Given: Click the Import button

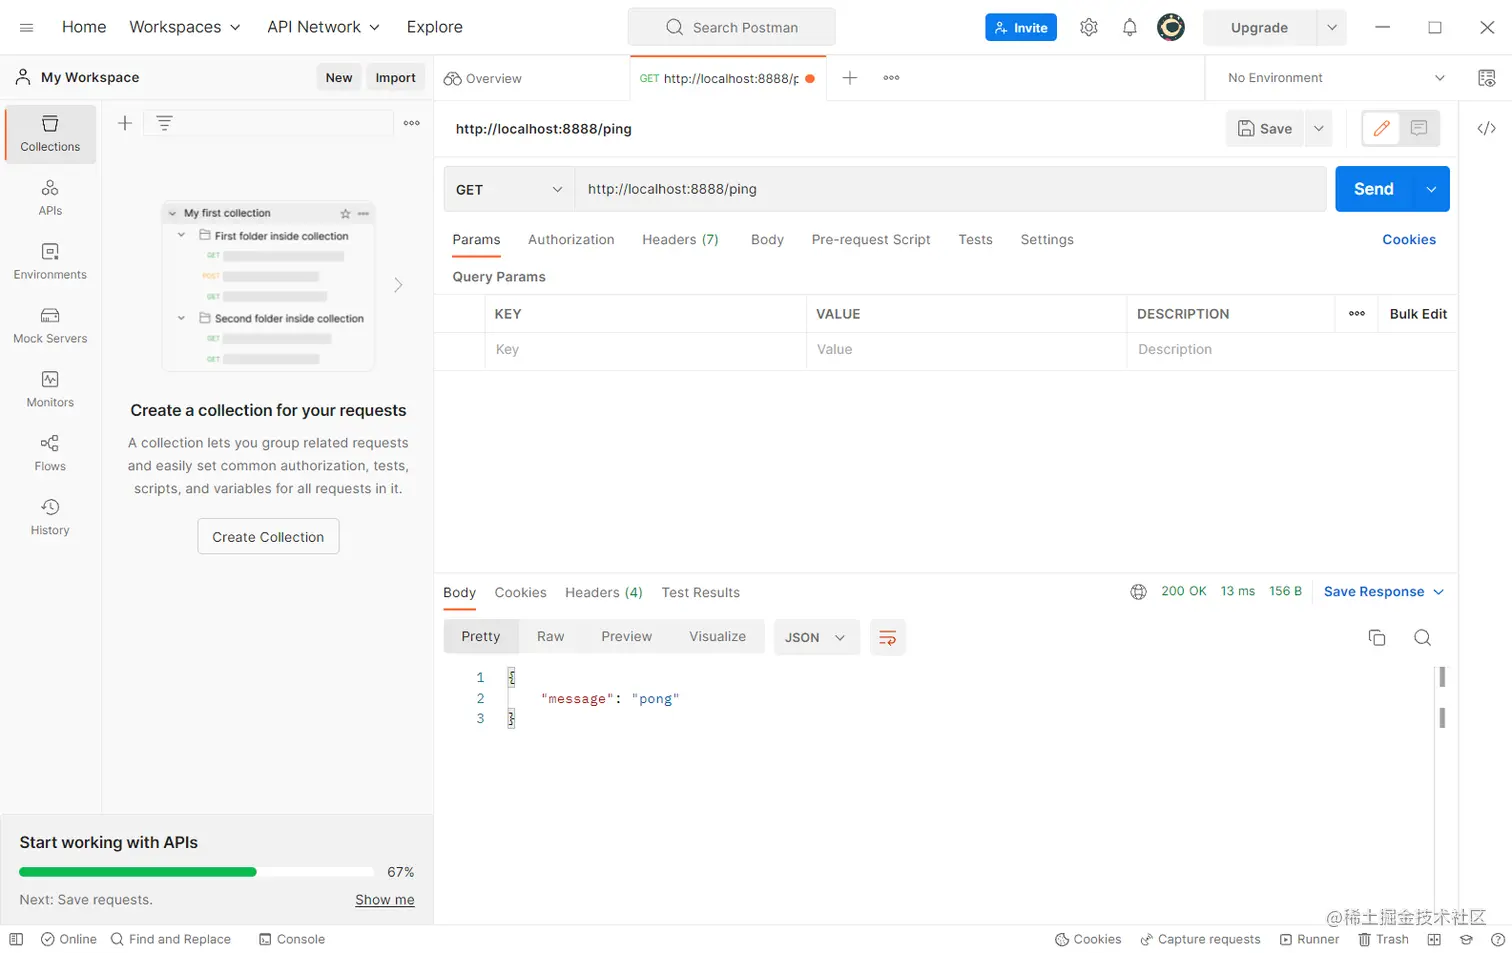Looking at the screenshot, I should pyautogui.click(x=396, y=78).
